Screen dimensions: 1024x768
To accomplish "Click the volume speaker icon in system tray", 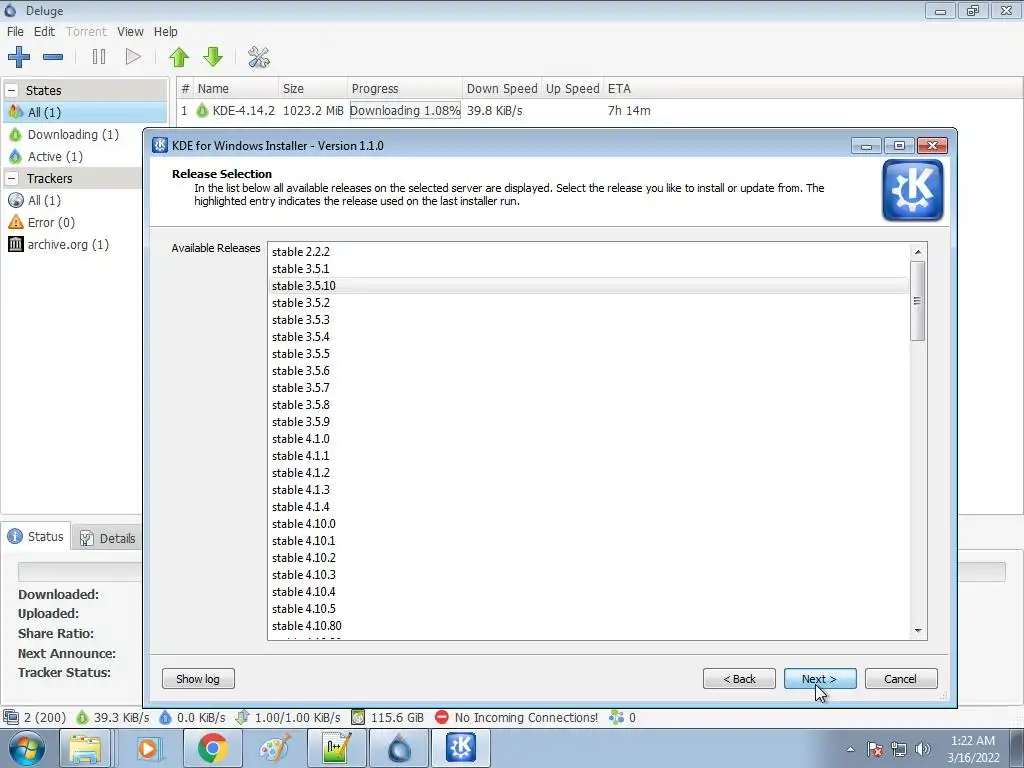I will point(923,749).
